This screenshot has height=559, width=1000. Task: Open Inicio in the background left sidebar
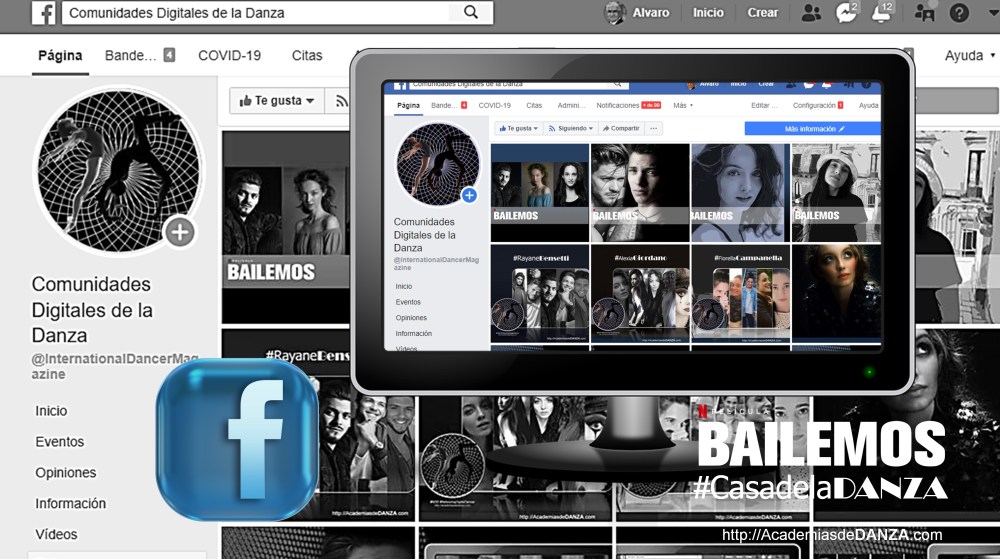[51, 411]
